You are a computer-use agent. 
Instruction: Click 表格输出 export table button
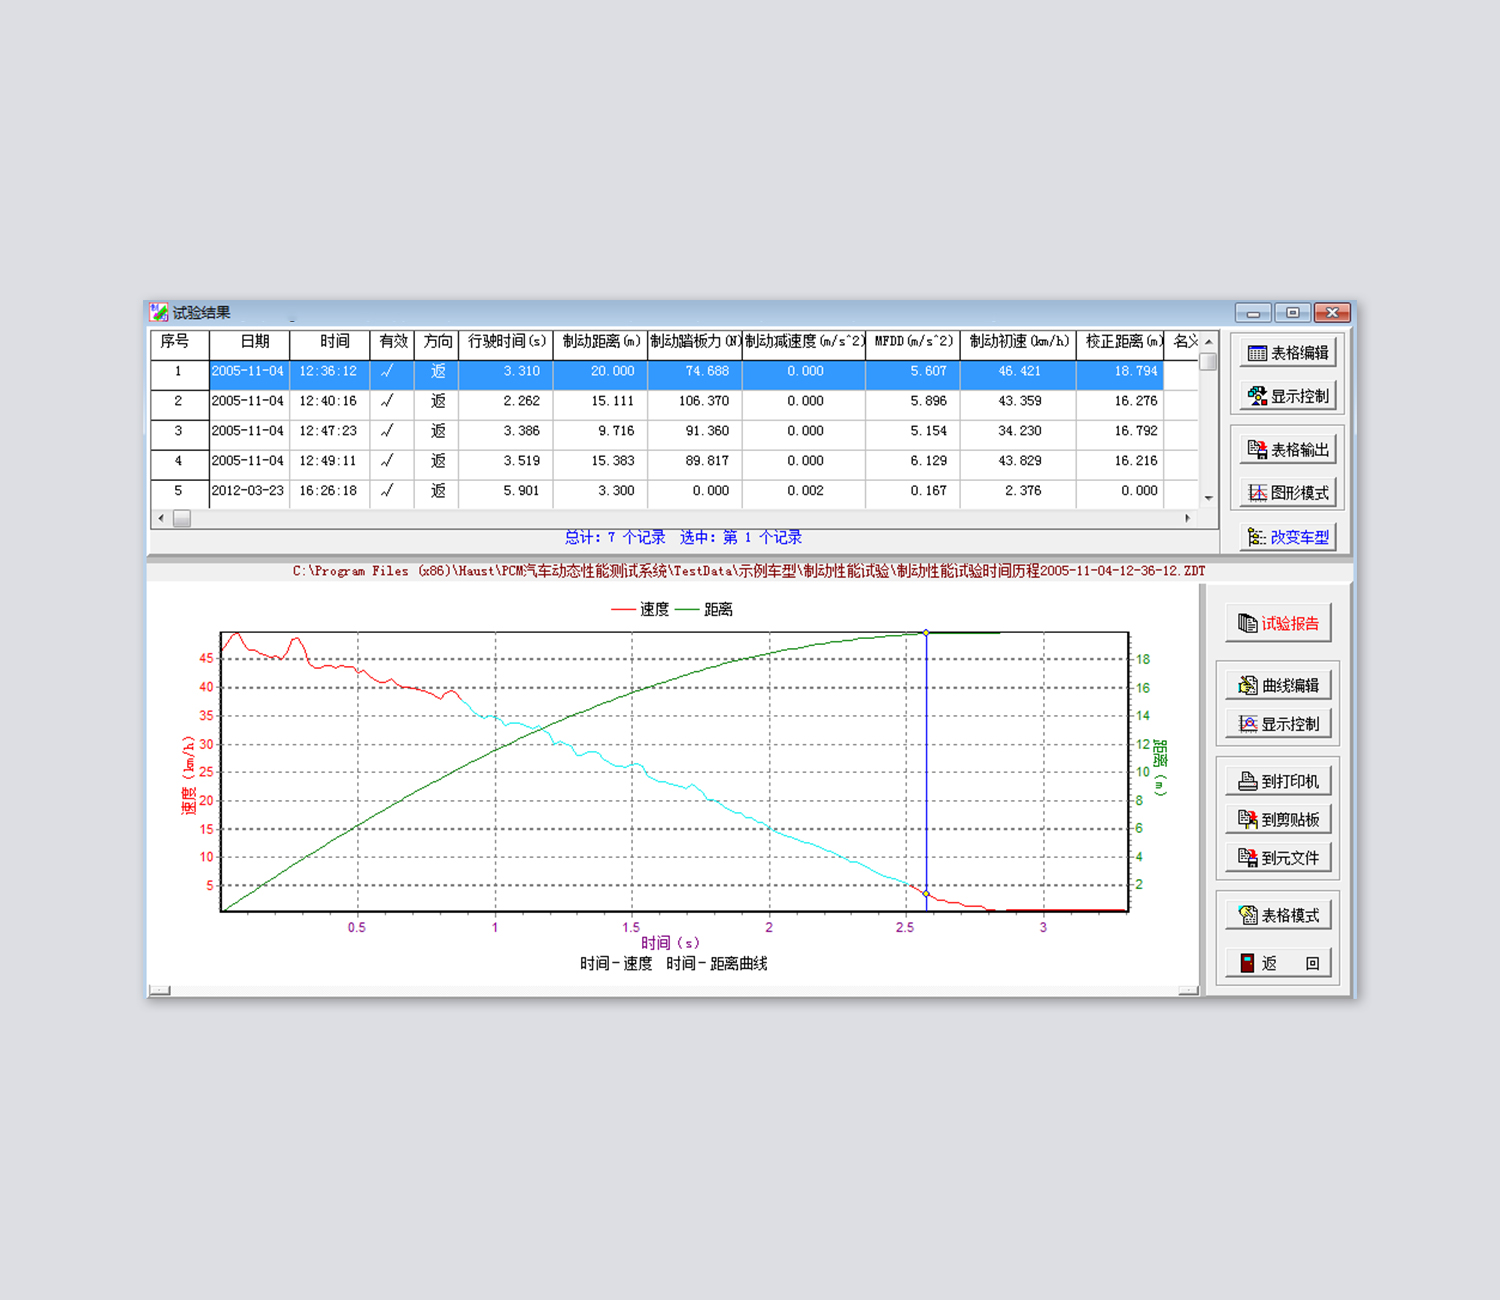(x=1288, y=450)
